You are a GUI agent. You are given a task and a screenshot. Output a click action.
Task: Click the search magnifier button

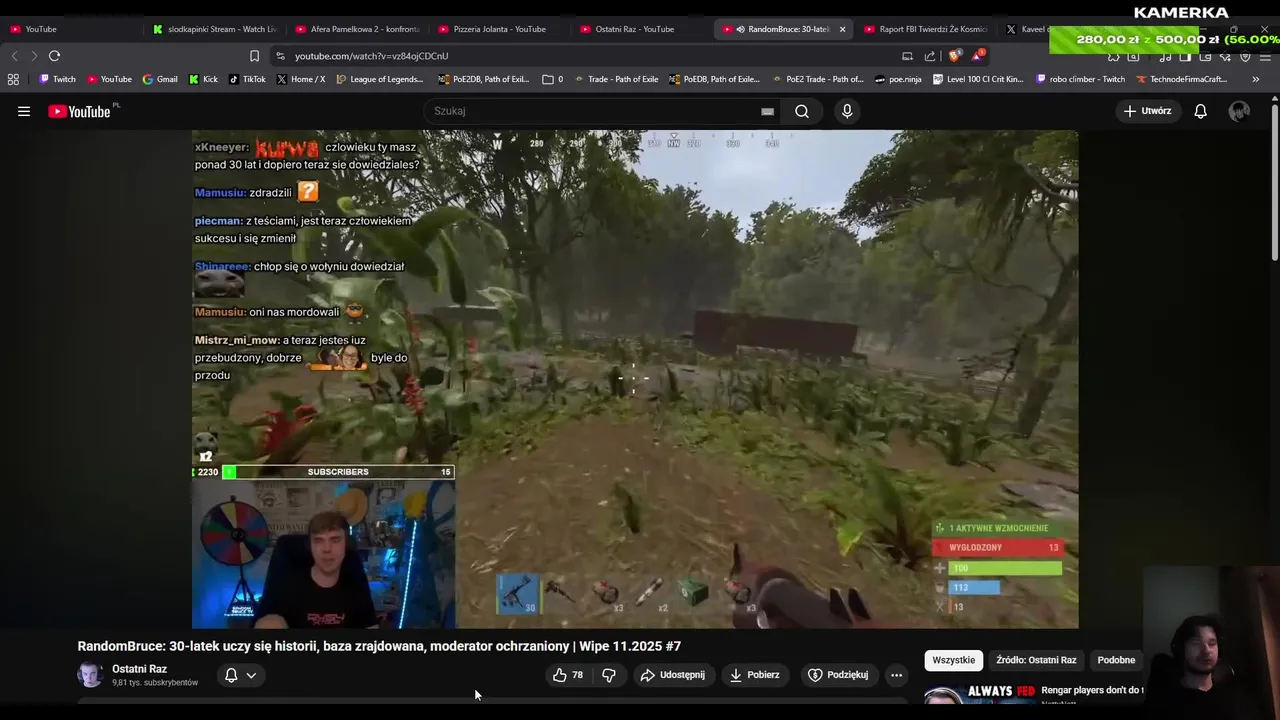(802, 111)
